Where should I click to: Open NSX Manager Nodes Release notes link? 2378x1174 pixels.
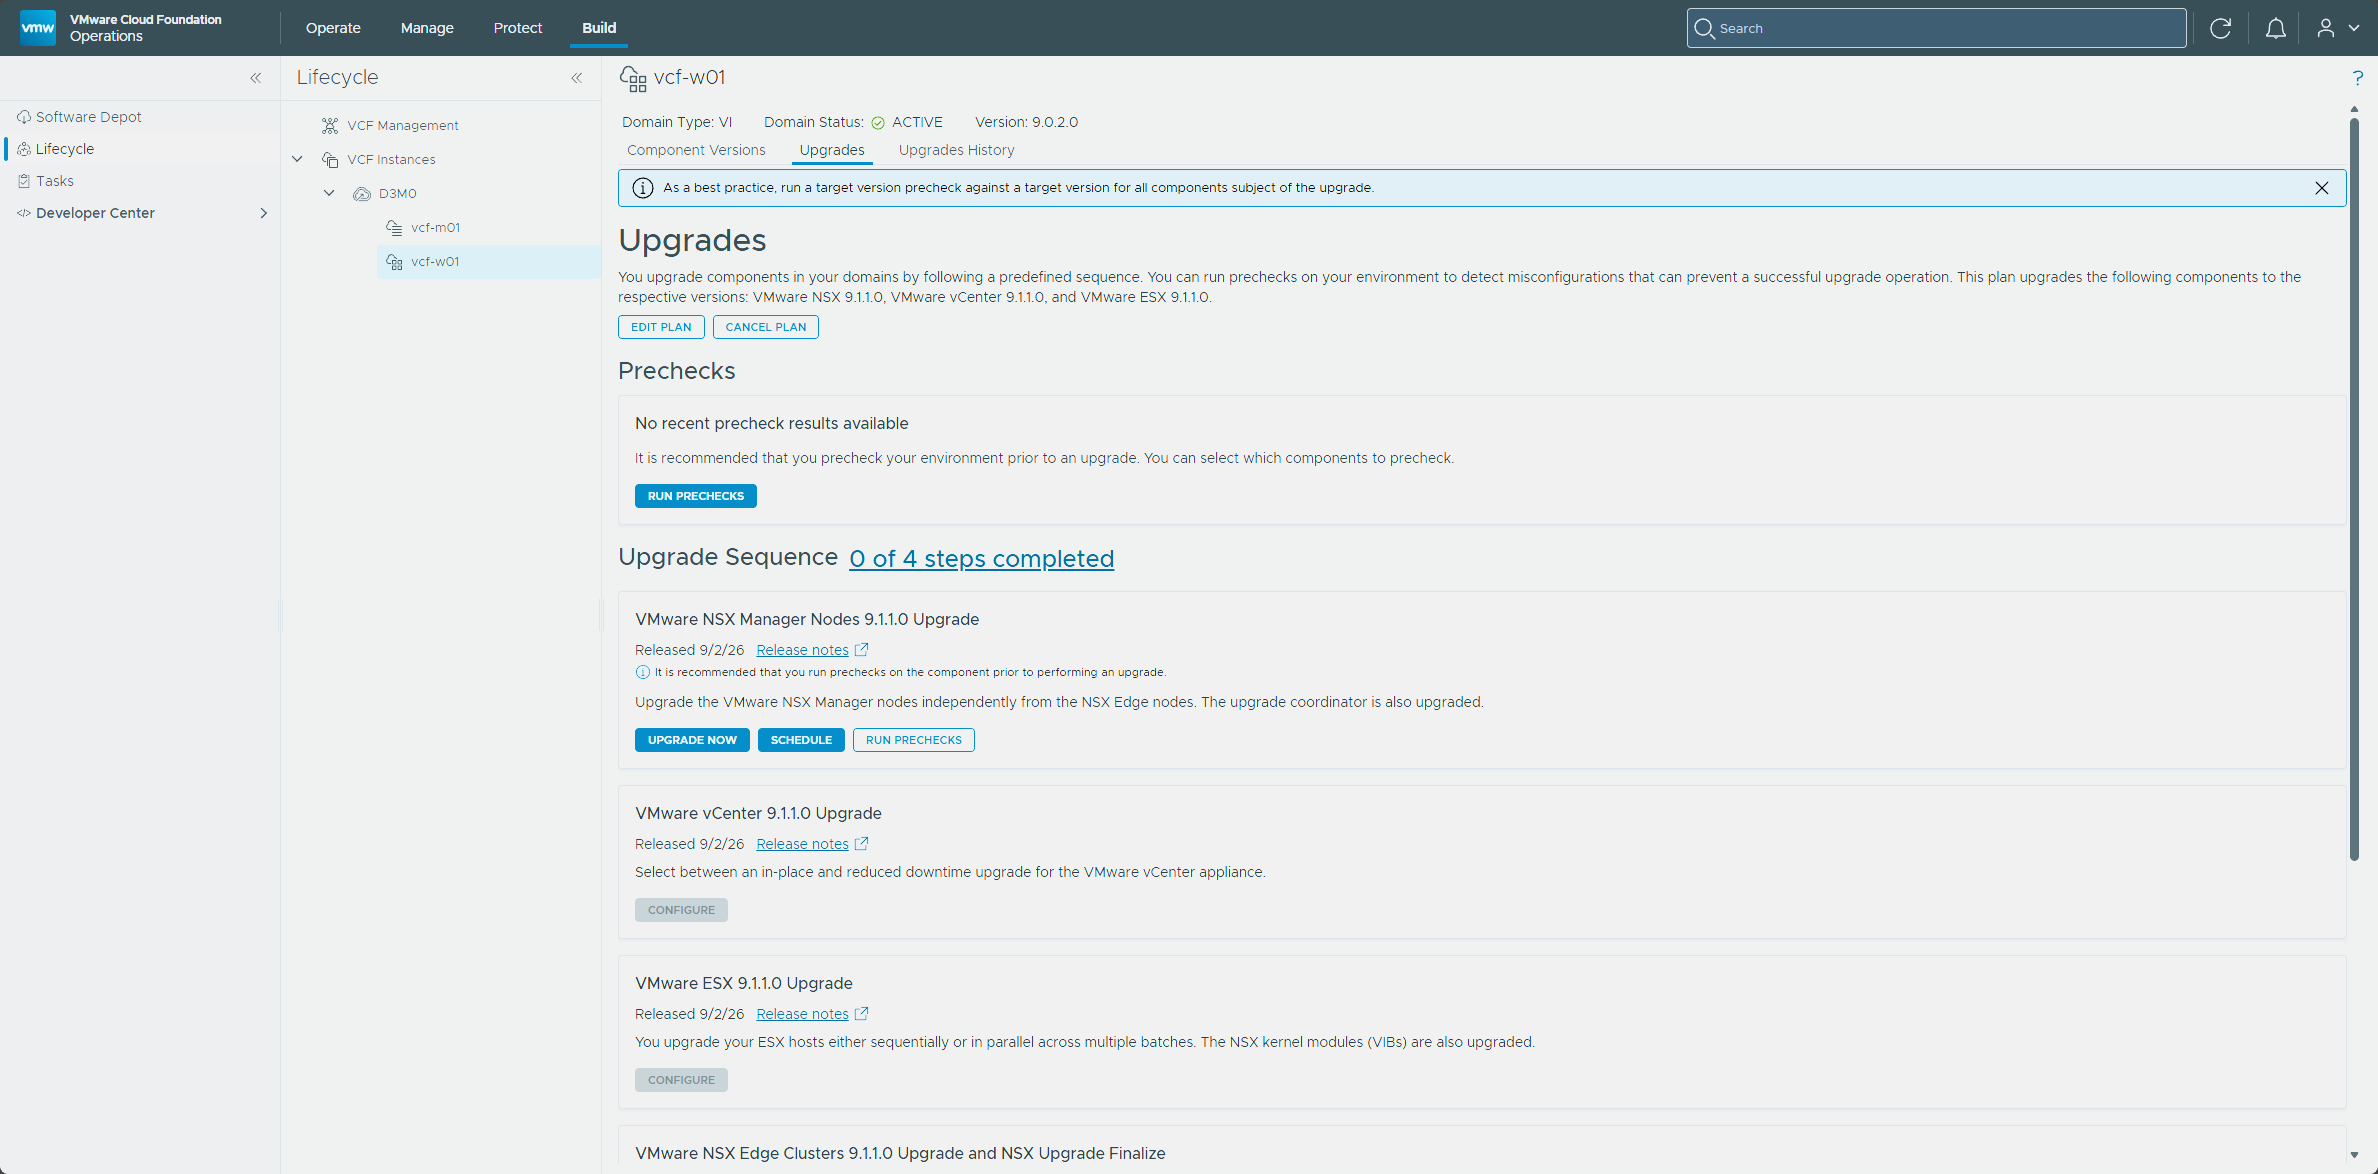[802, 650]
